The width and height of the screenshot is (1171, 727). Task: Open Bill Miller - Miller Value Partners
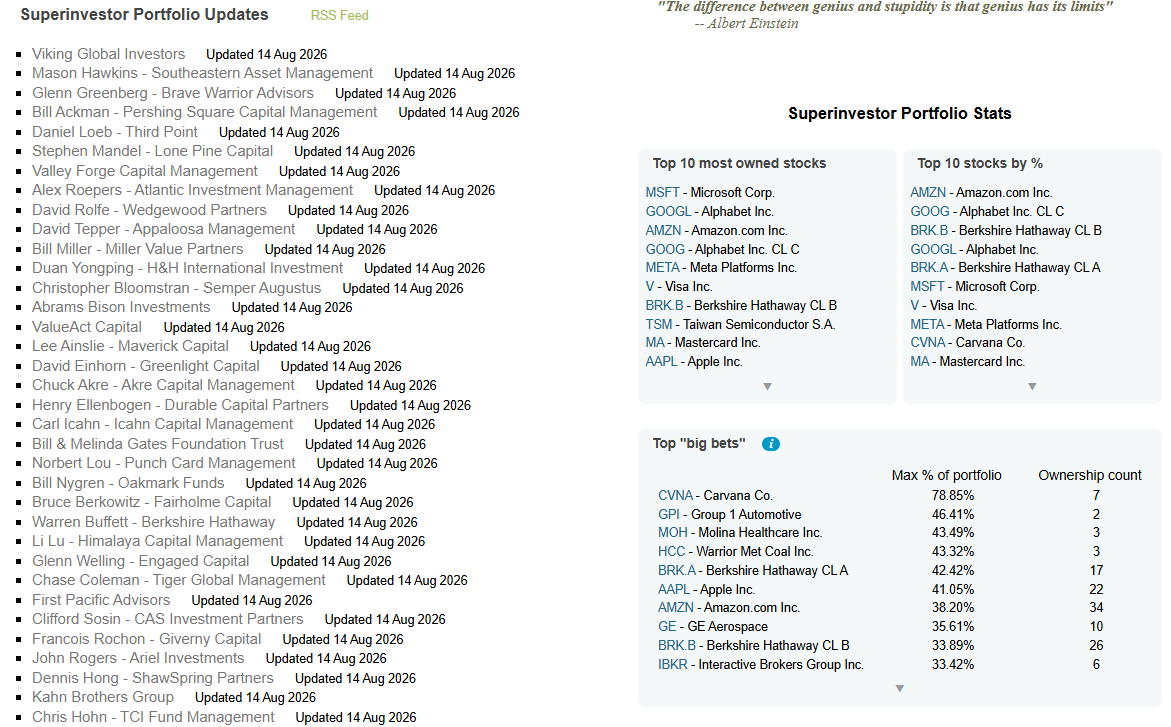point(137,249)
